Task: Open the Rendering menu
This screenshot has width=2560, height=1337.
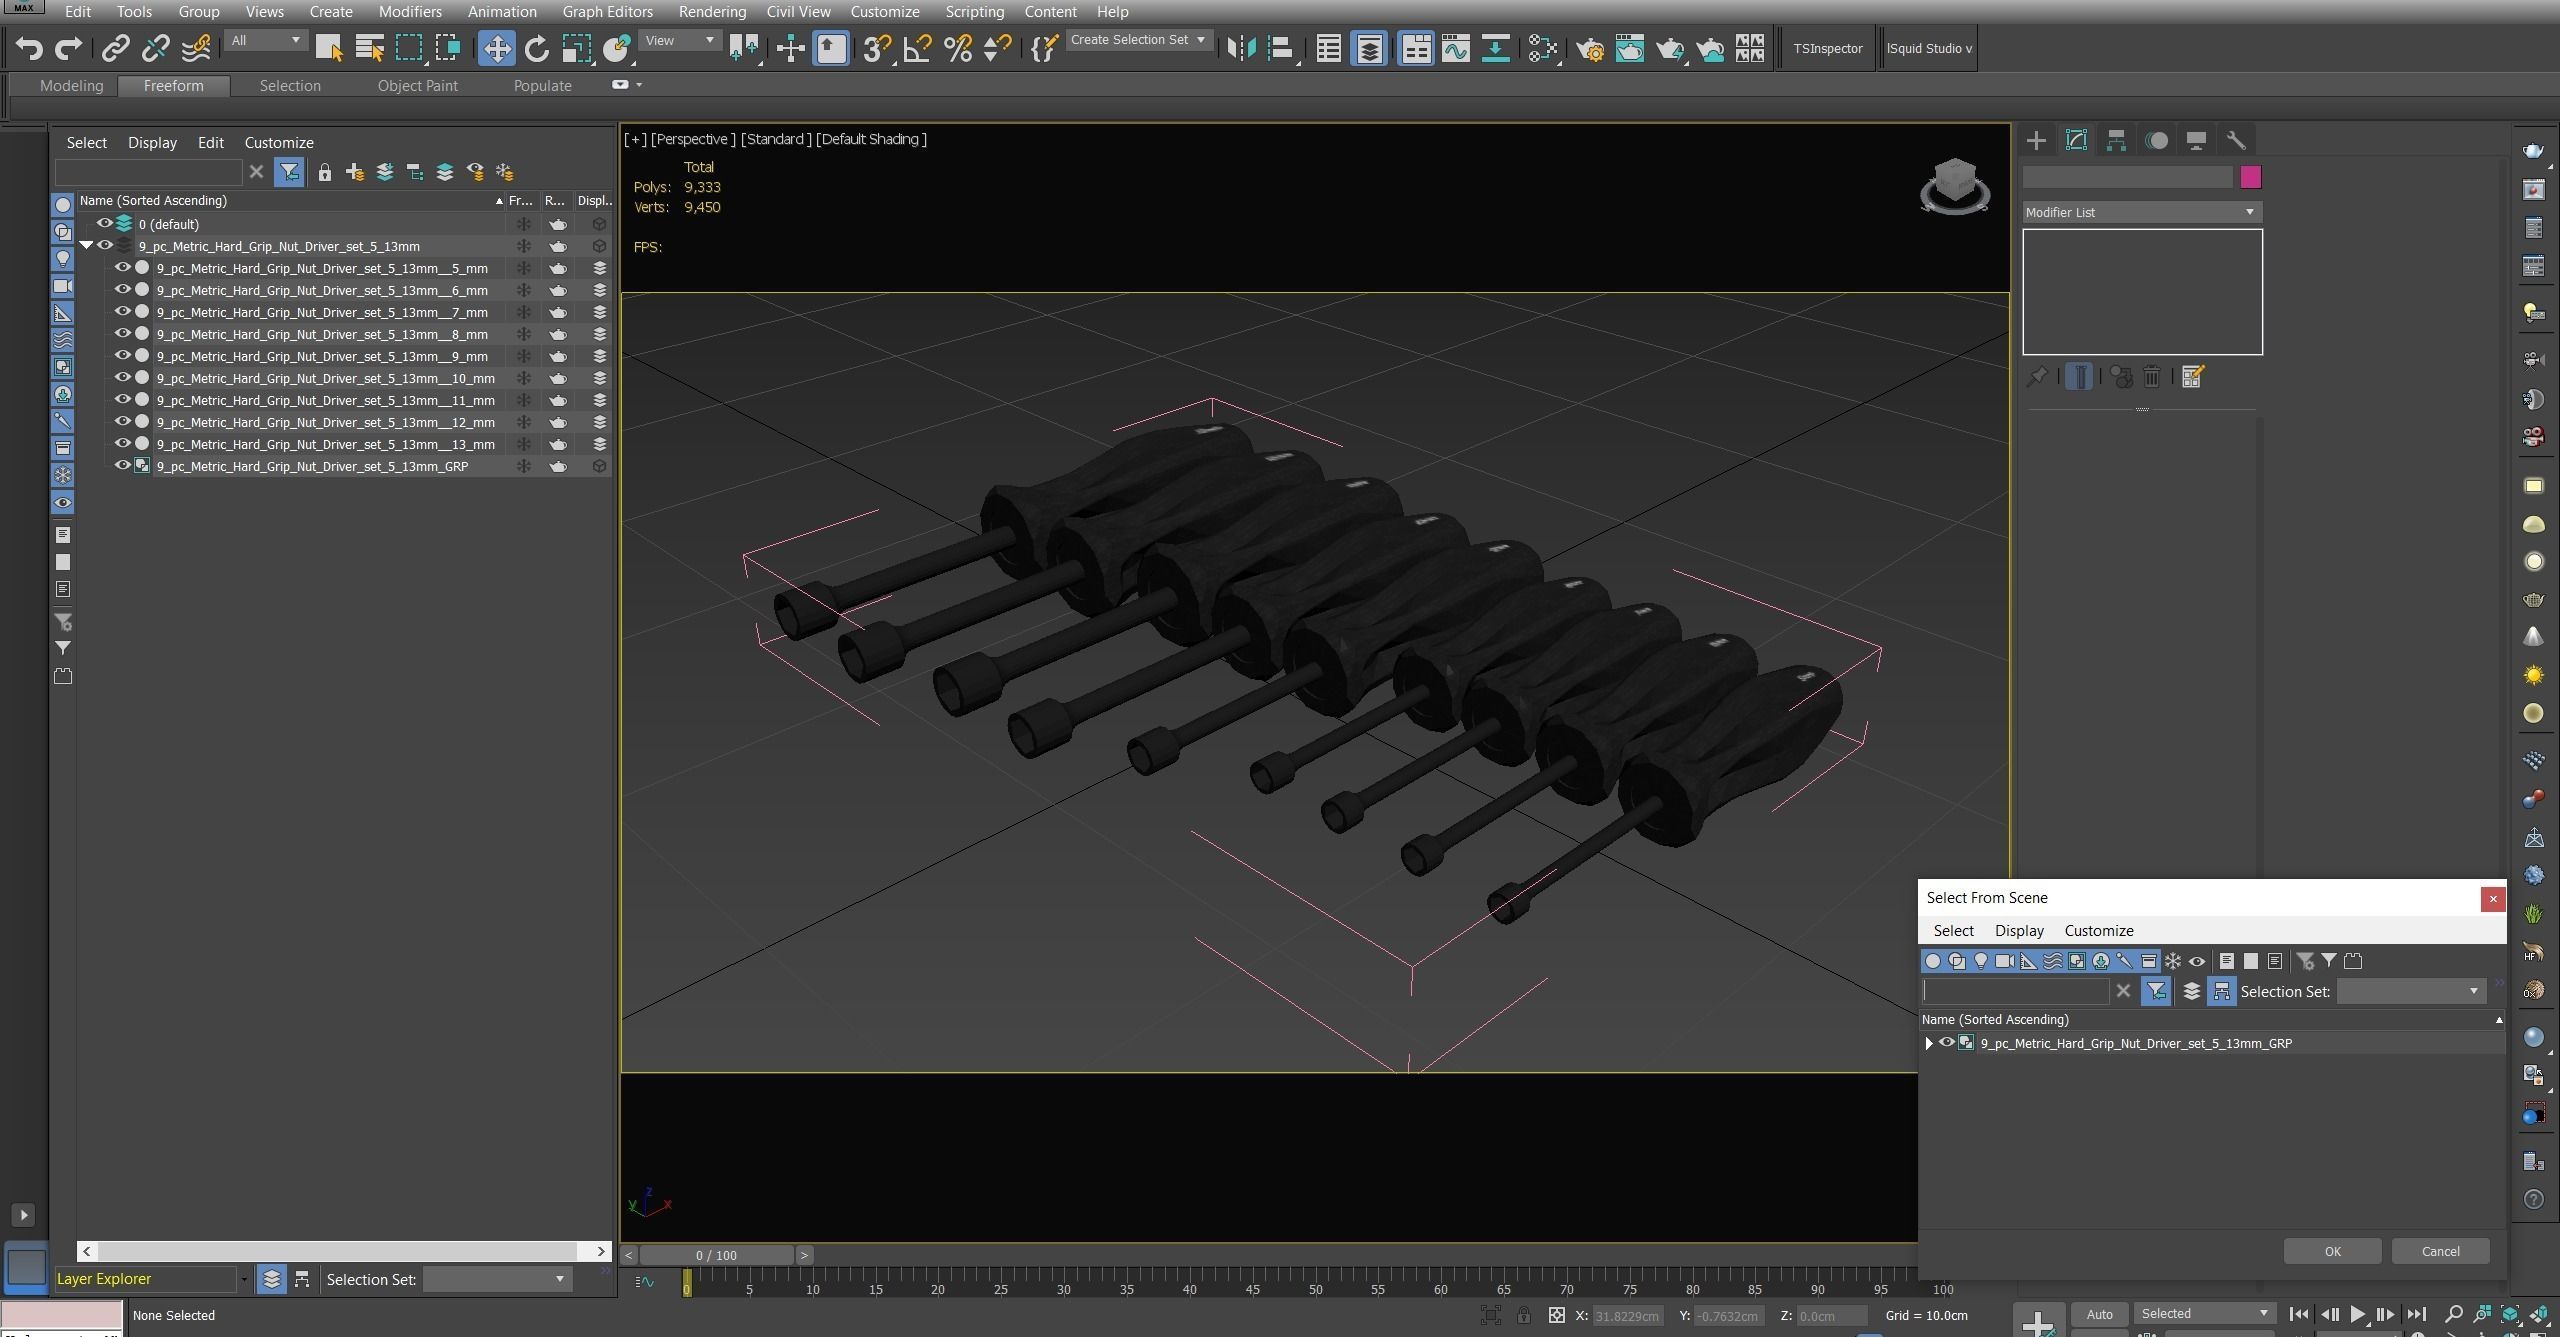Action: tap(711, 12)
